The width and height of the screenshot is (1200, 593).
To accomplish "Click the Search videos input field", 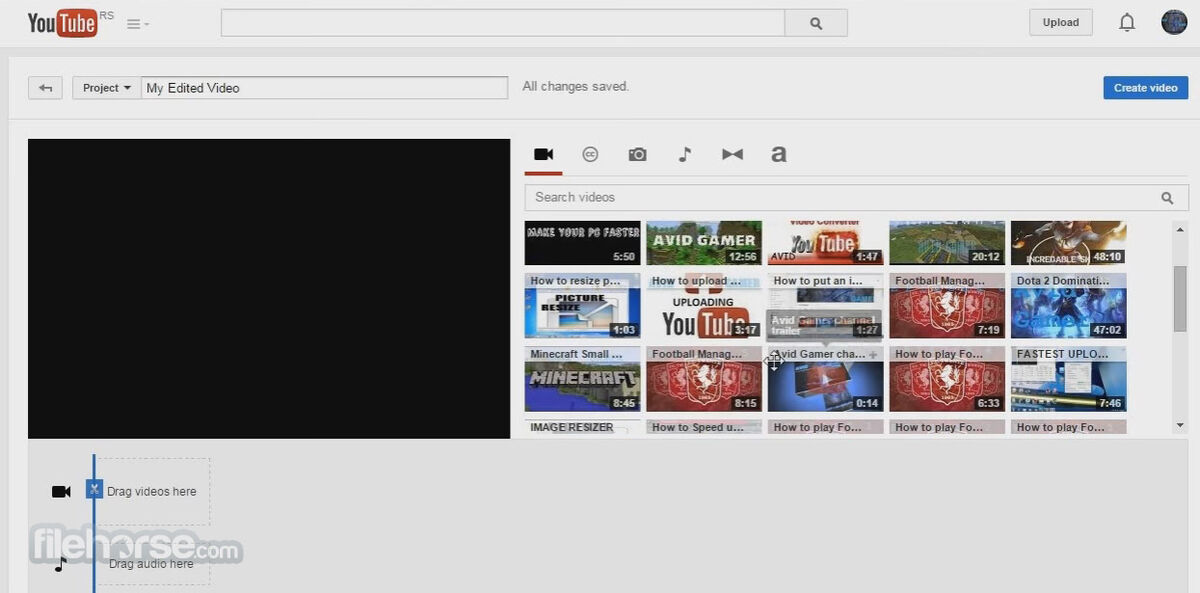I will tap(856, 197).
